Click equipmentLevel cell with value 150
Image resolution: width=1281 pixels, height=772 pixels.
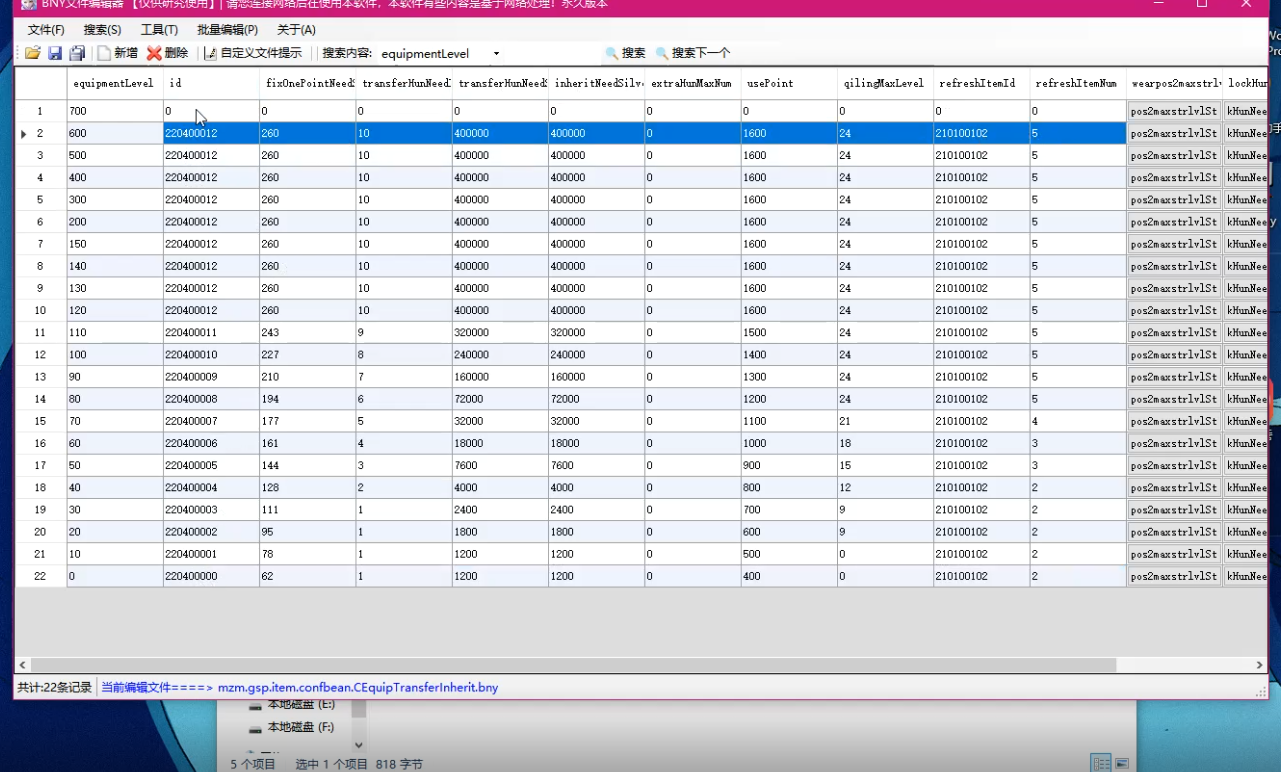pos(115,244)
